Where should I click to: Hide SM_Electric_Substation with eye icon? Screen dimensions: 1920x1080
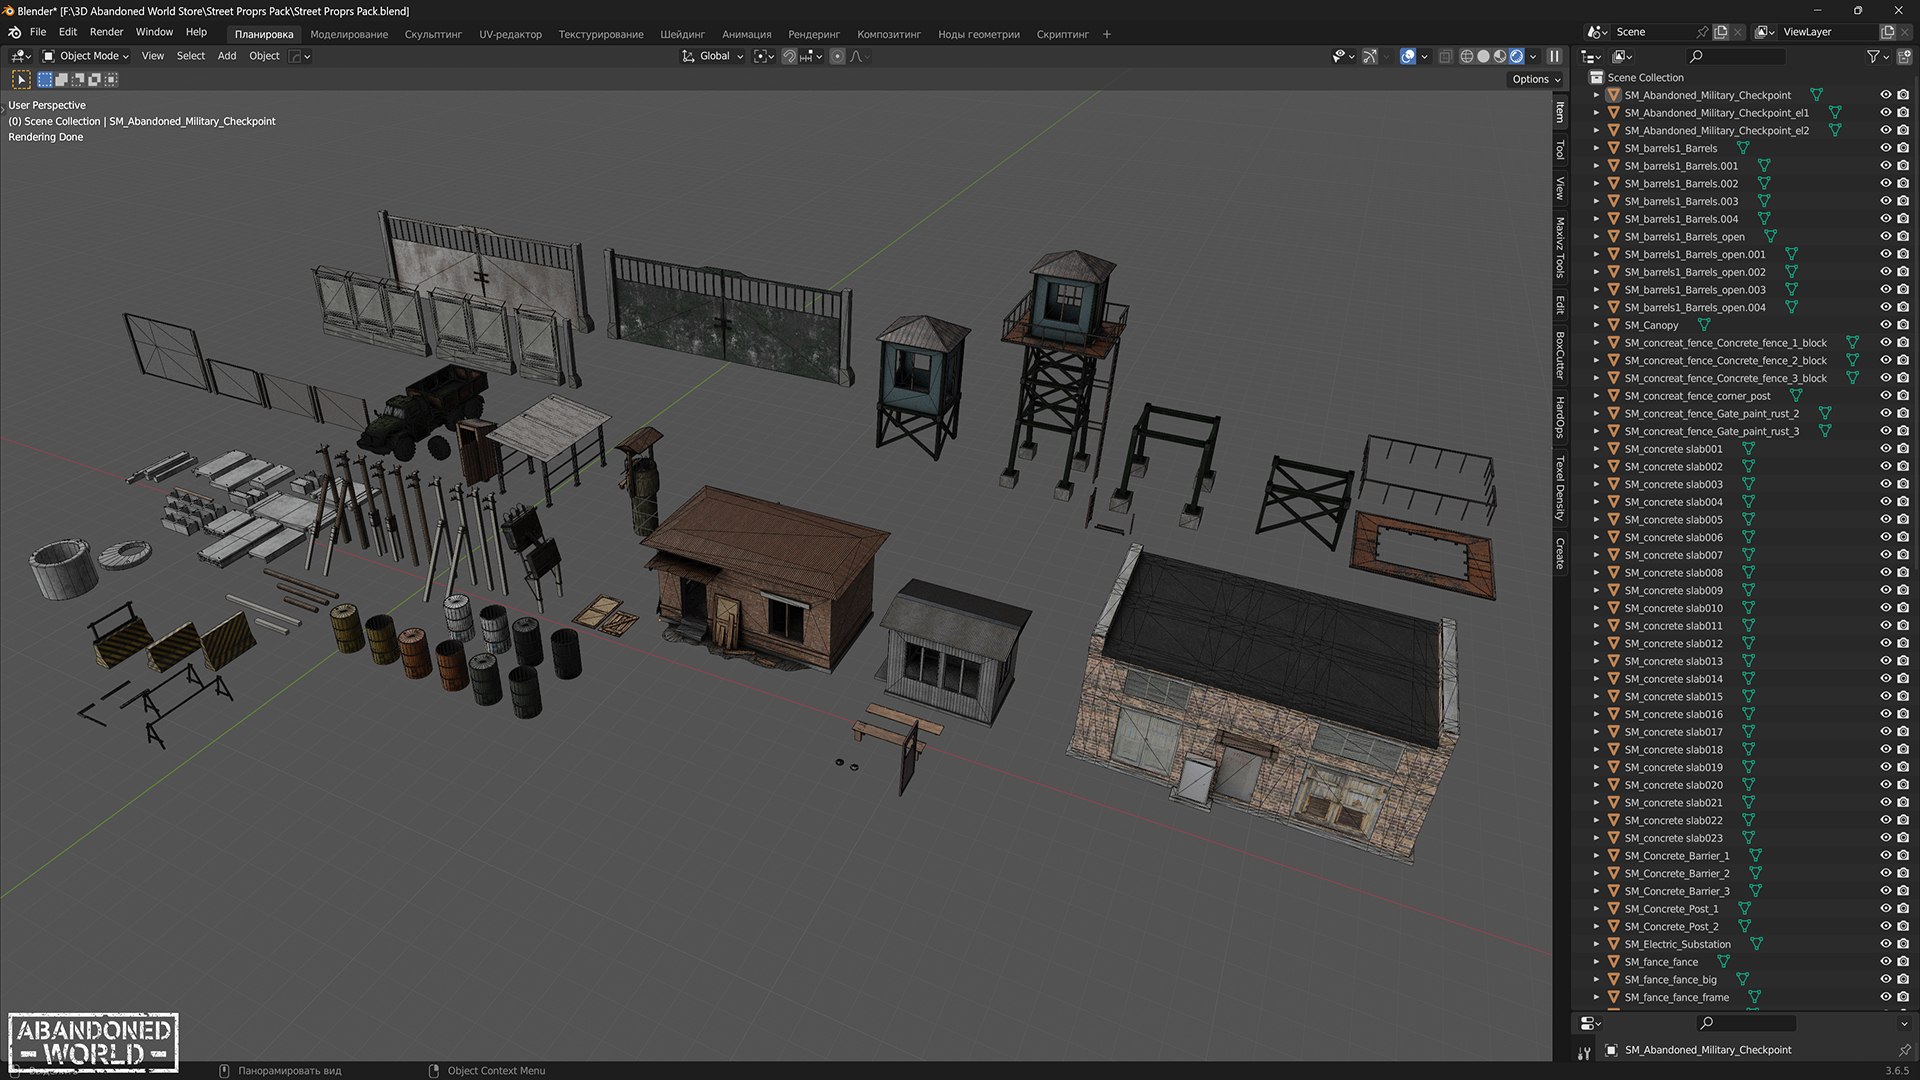(1886, 944)
